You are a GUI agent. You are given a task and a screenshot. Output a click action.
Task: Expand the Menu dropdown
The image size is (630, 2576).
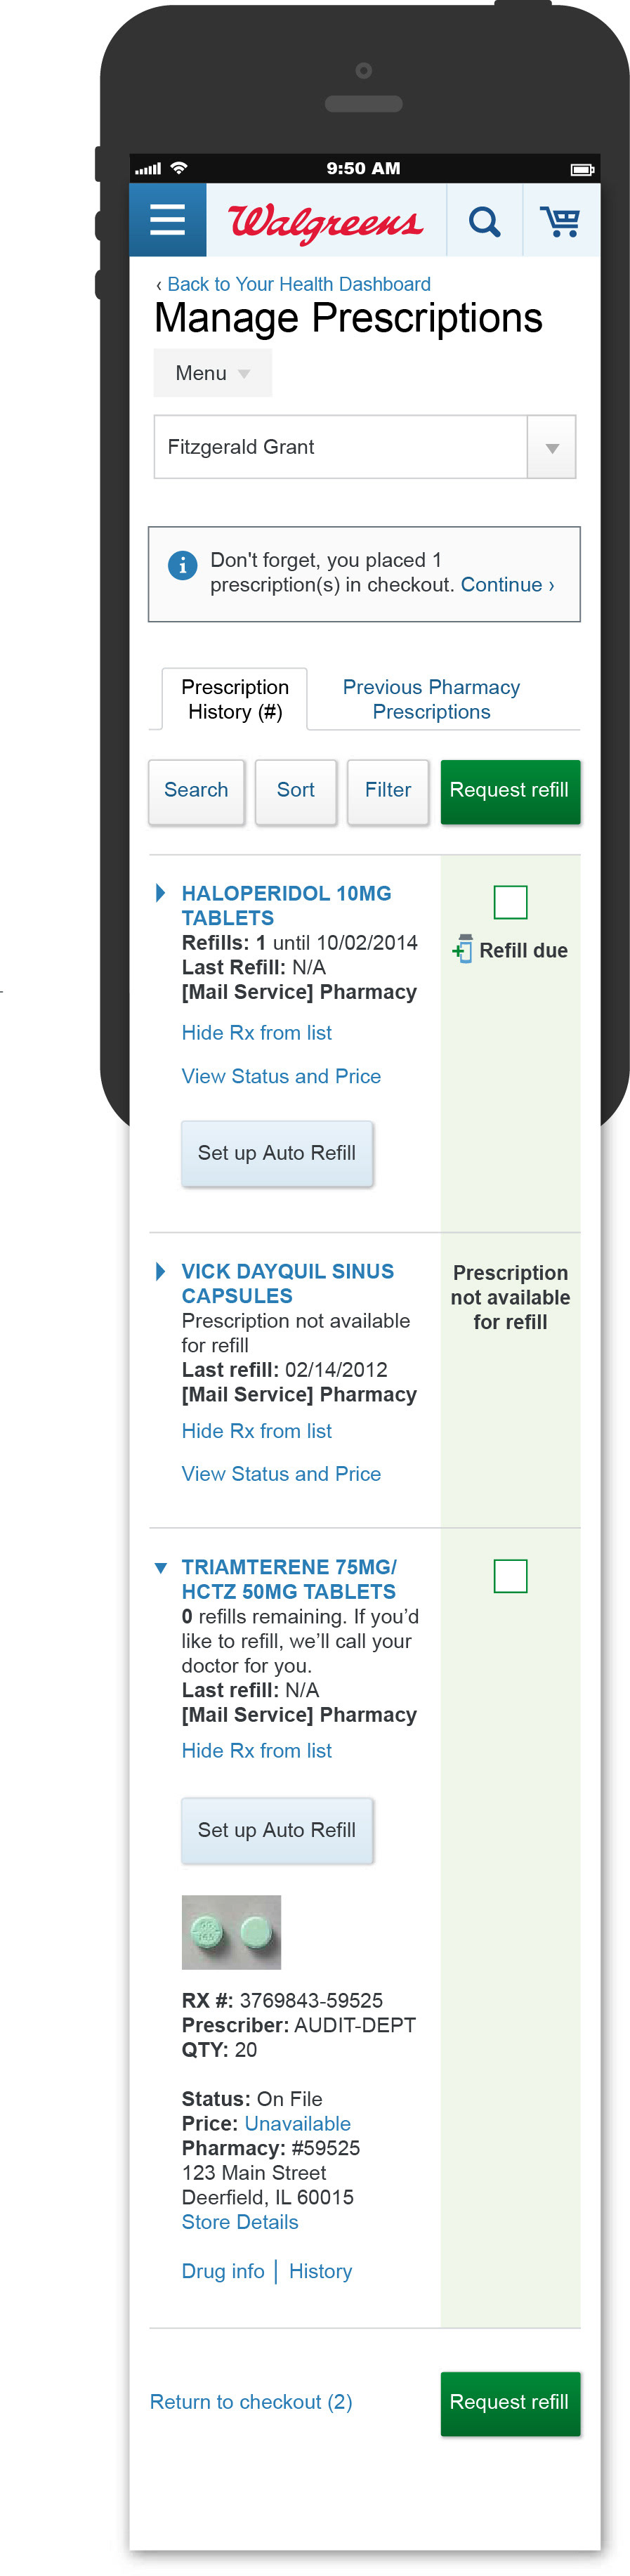point(212,373)
